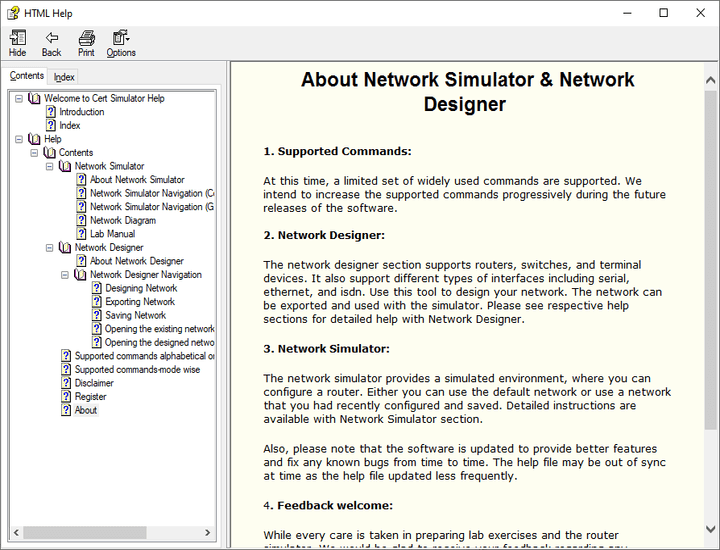Click question icon beside Register
The image size is (720, 550).
[x=66, y=396]
